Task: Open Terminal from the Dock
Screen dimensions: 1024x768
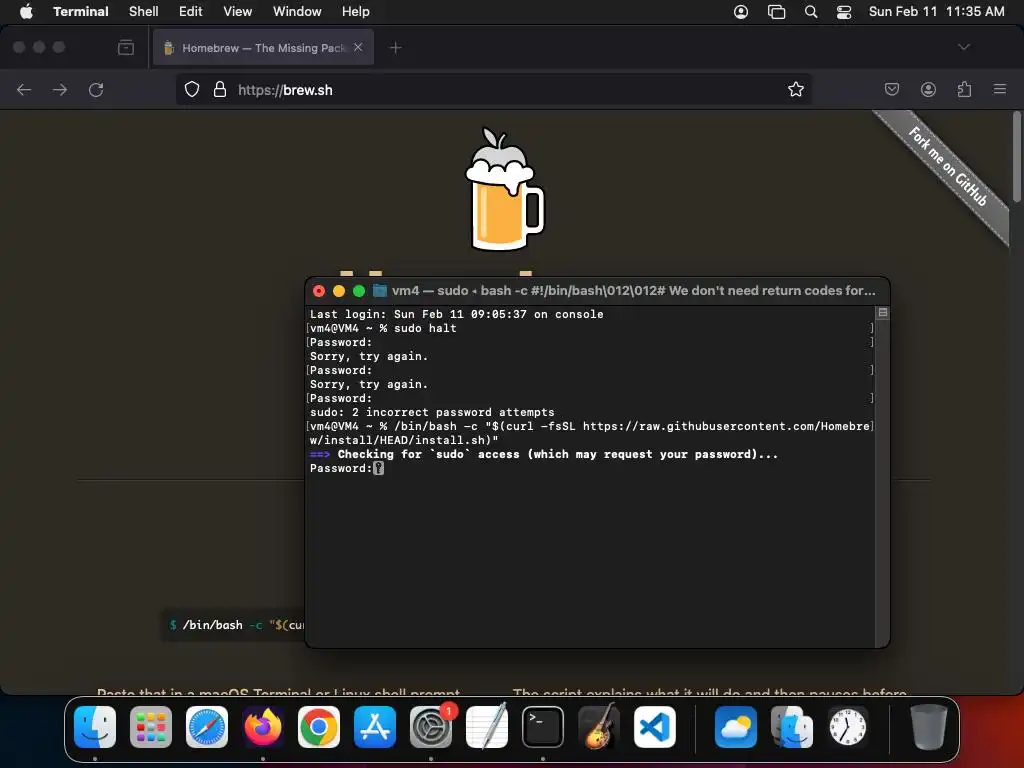Action: point(543,727)
